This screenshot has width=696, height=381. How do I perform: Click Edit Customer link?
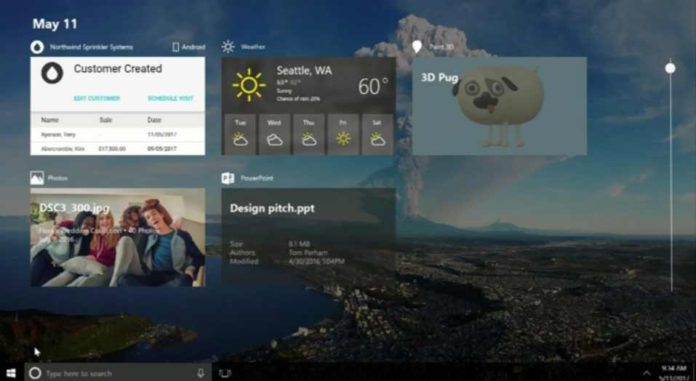click(x=97, y=98)
